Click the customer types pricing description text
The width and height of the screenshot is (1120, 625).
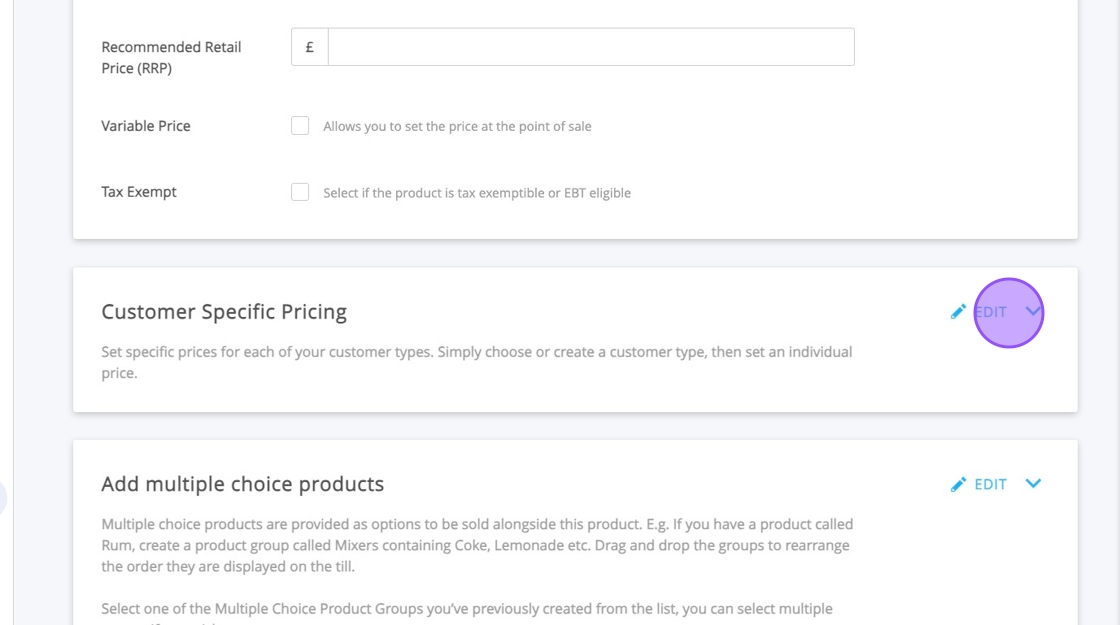point(476,362)
